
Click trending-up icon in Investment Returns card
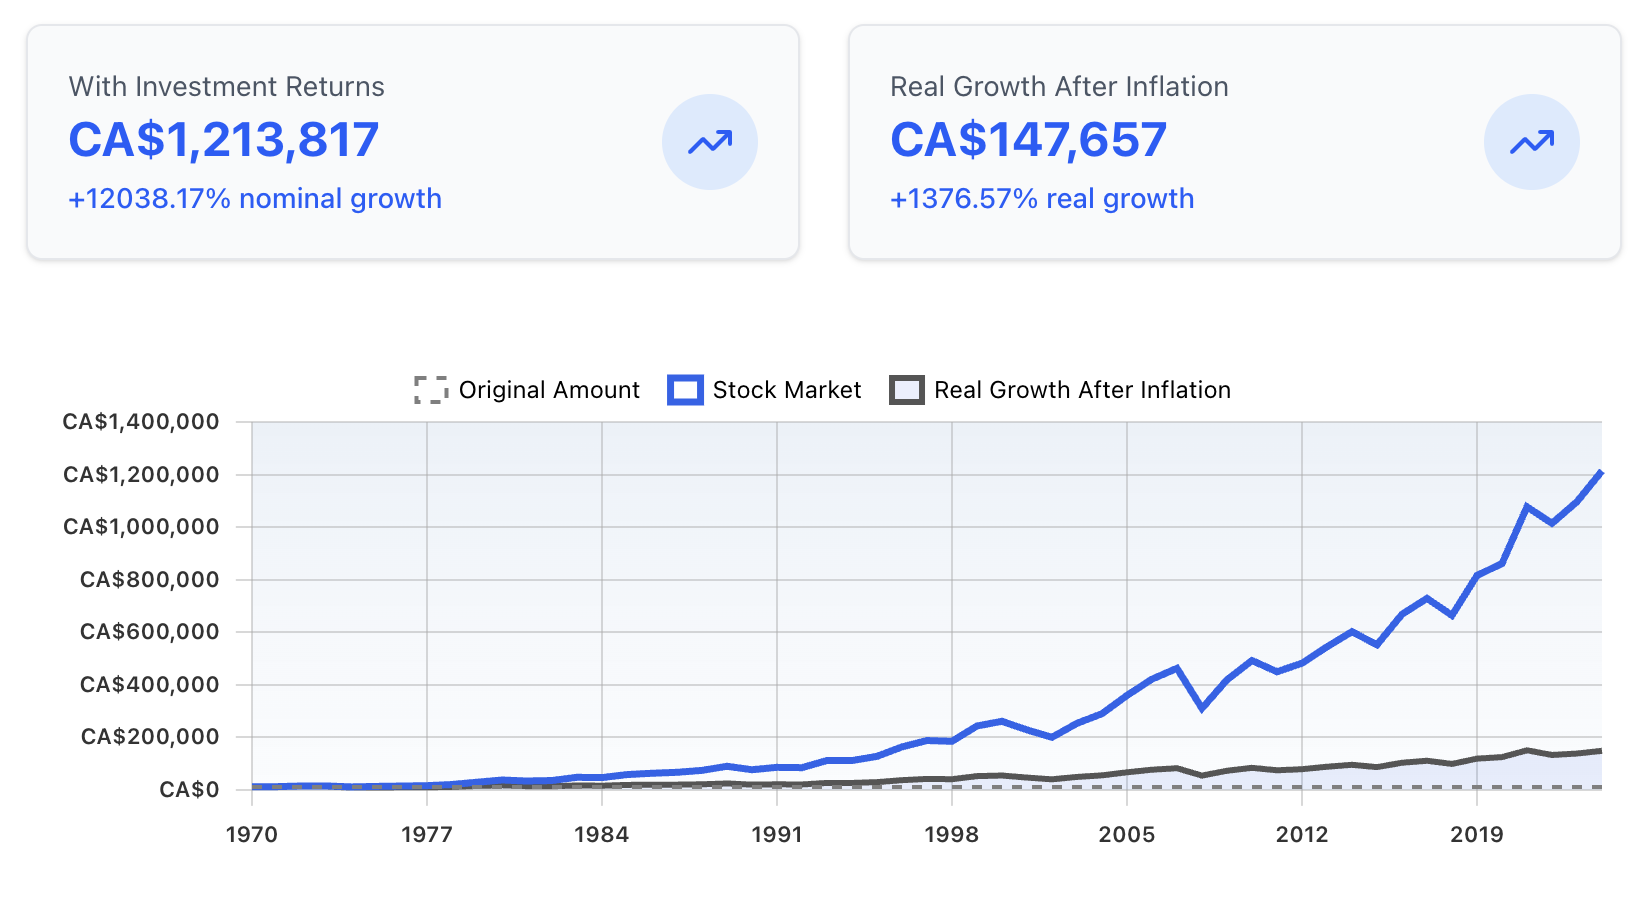click(709, 142)
